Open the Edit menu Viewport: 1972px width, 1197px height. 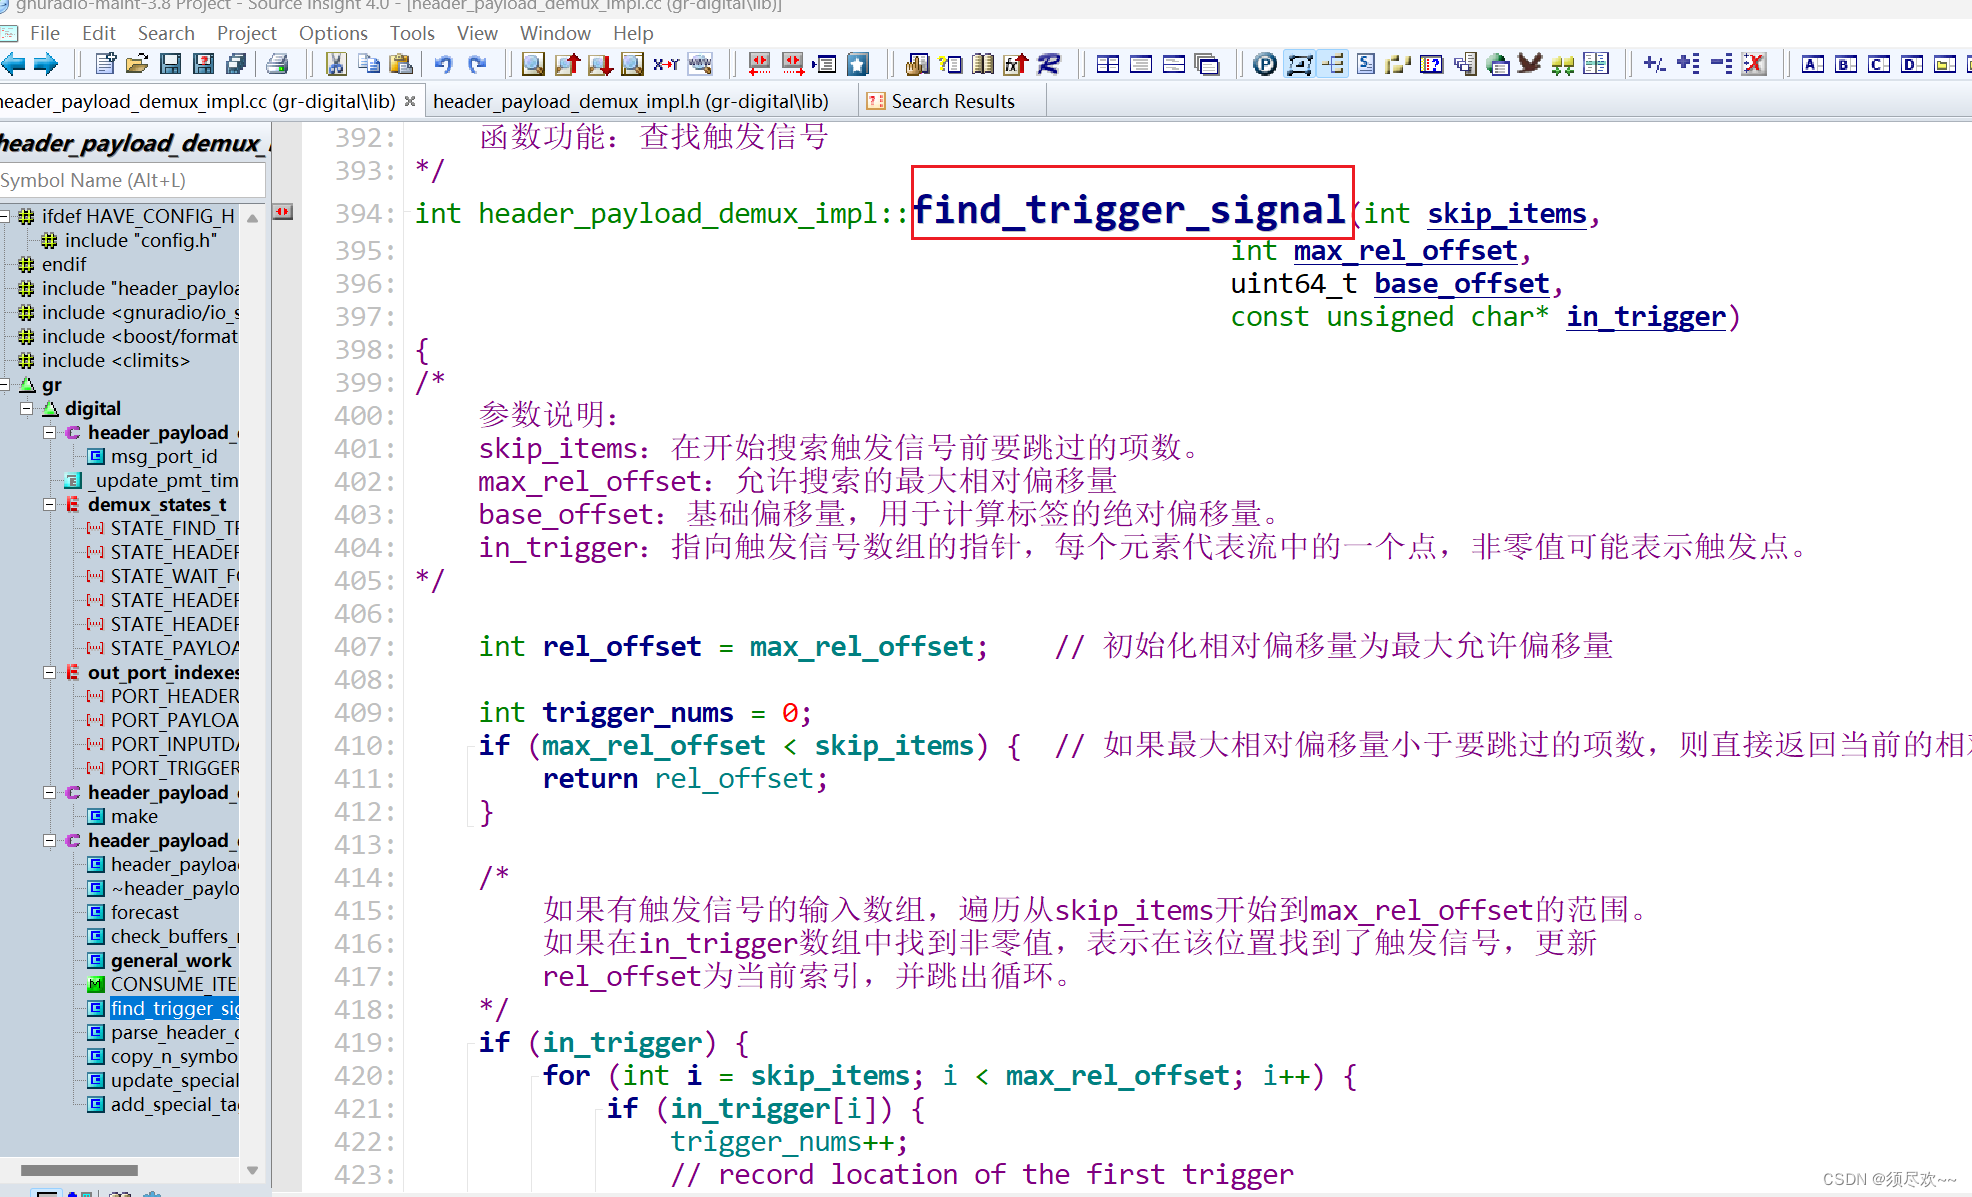[99, 33]
